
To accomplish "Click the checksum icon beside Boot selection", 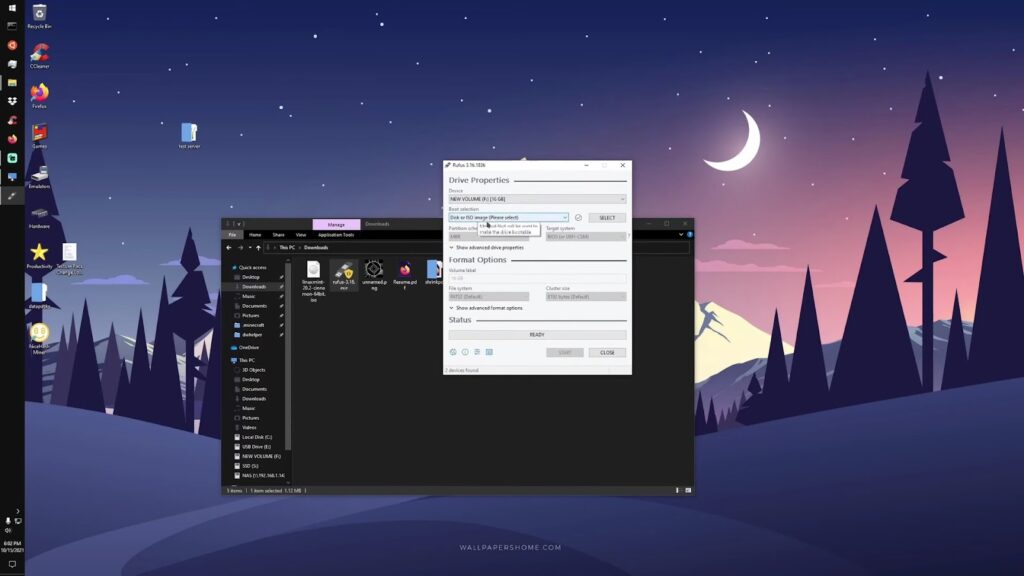I will pyautogui.click(x=579, y=217).
